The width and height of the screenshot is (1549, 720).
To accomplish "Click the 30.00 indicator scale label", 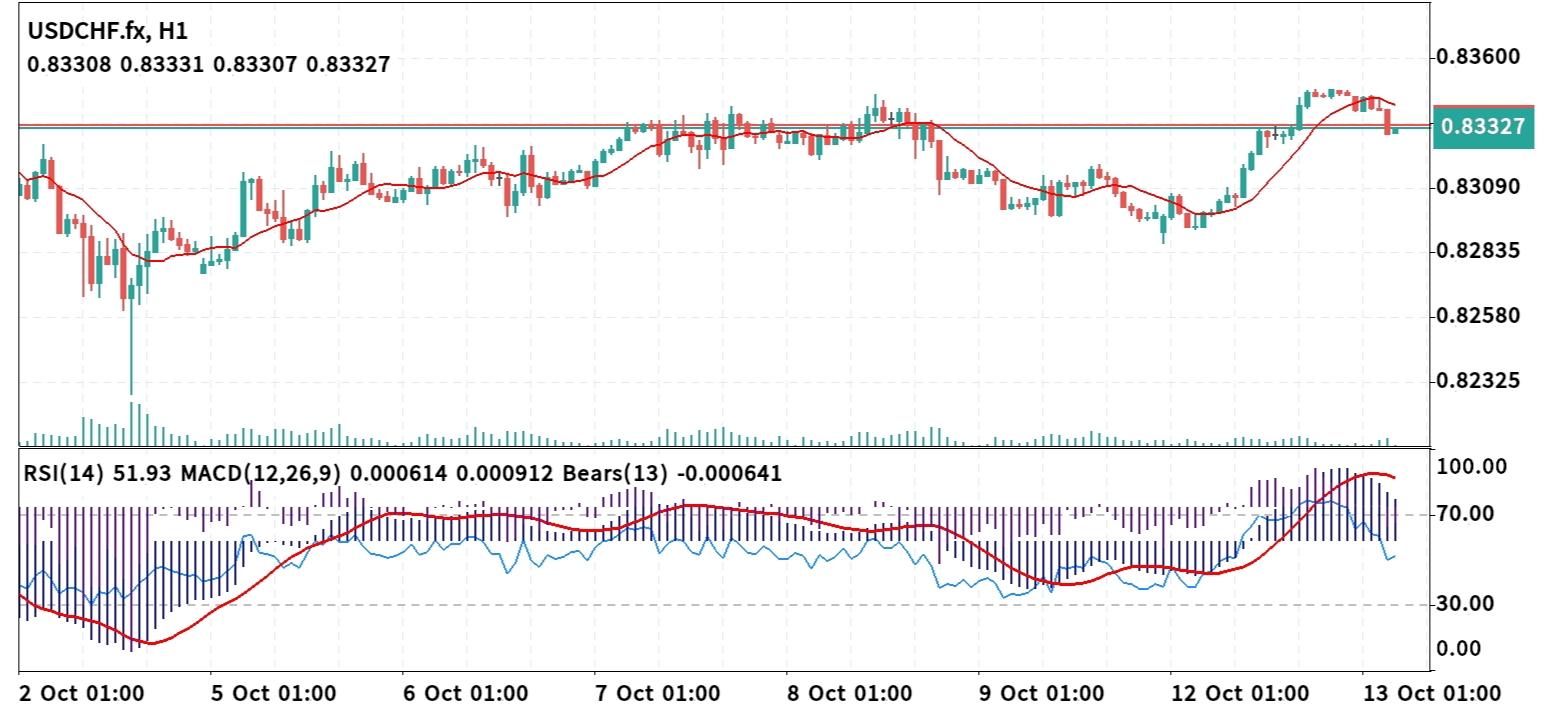I will [1466, 604].
